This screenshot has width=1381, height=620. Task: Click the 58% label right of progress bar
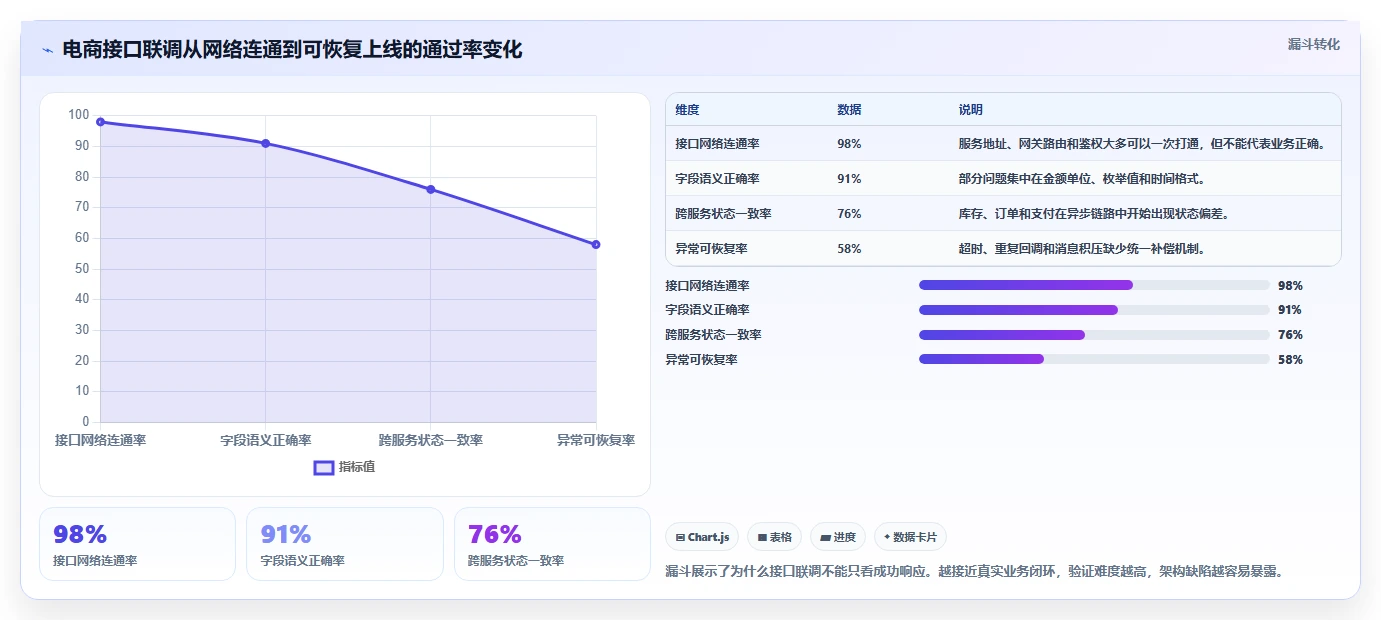[x=1290, y=359]
